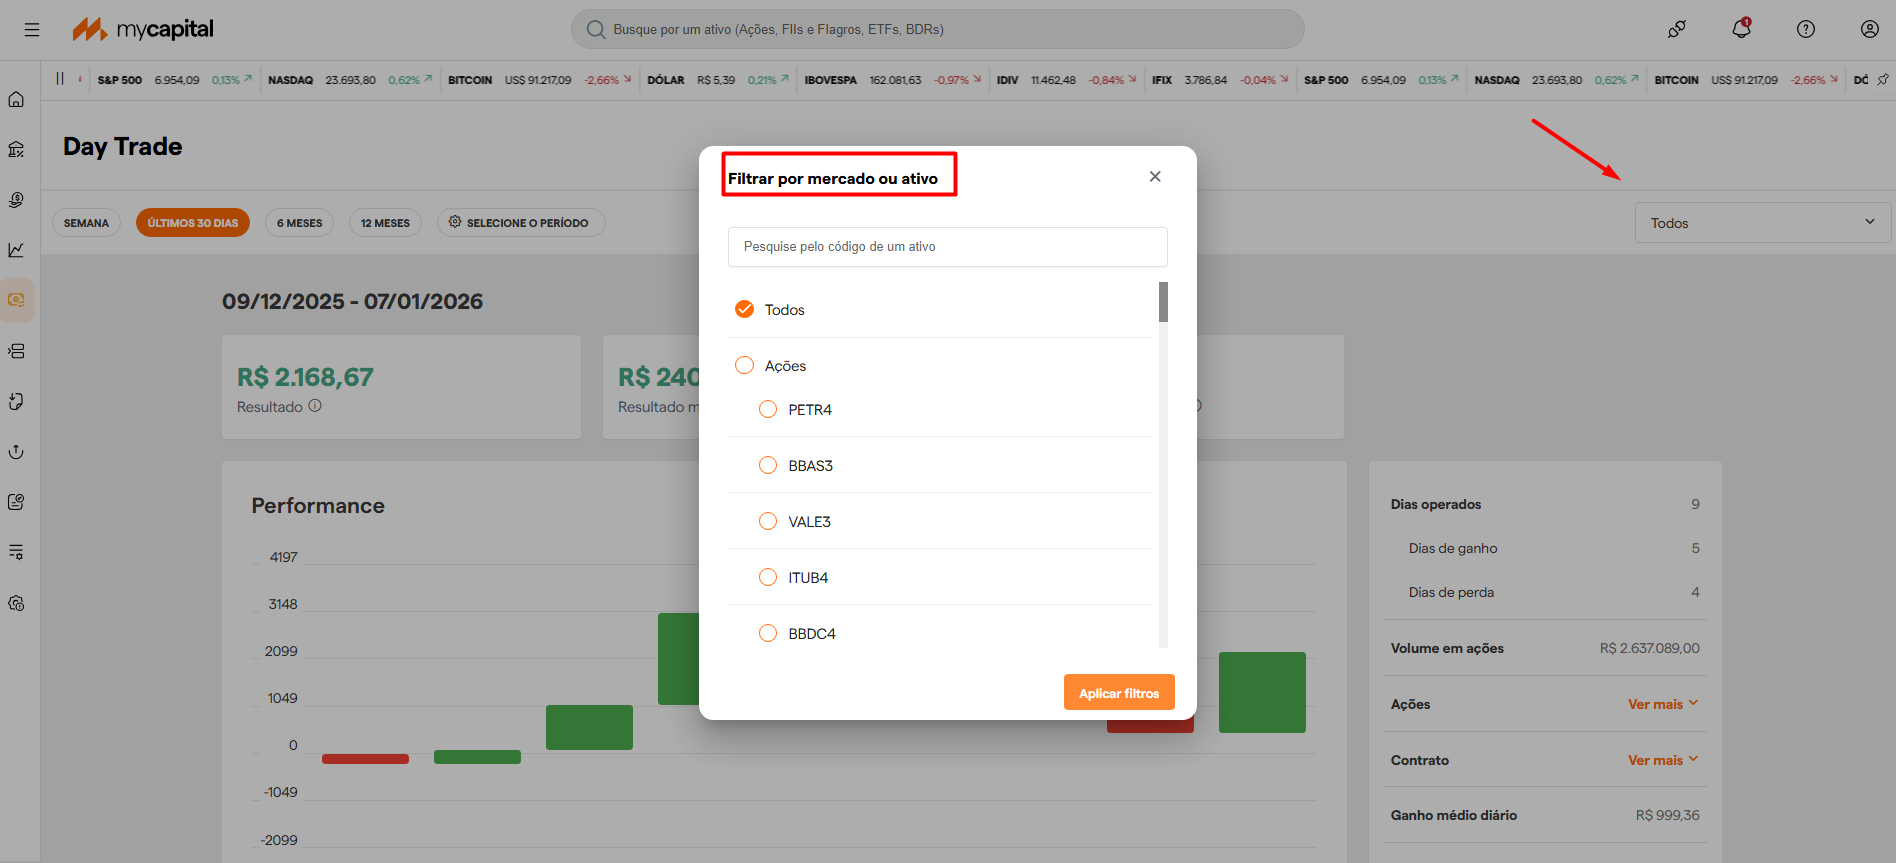
Task: Select ITUB4 asset filter
Action: coord(768,577)
